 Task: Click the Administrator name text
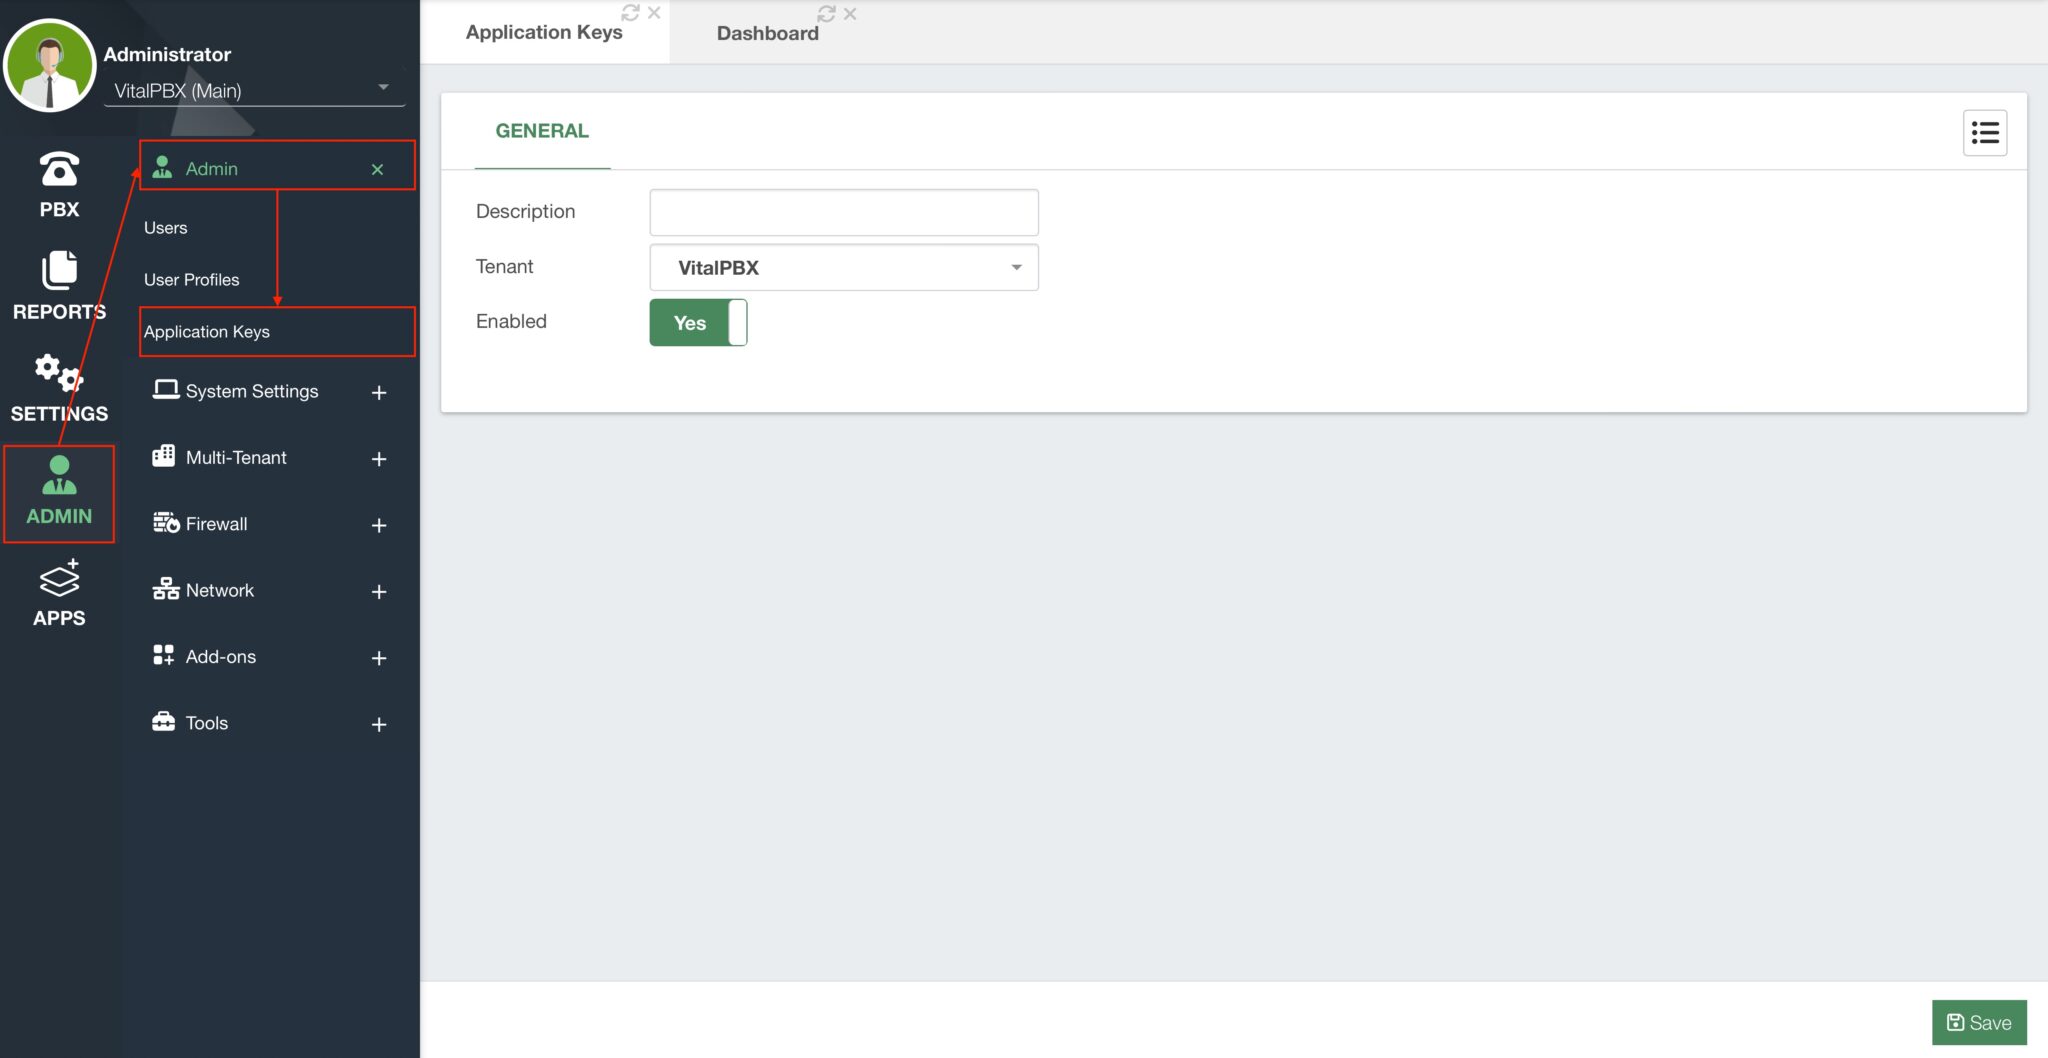pos(167,54)
